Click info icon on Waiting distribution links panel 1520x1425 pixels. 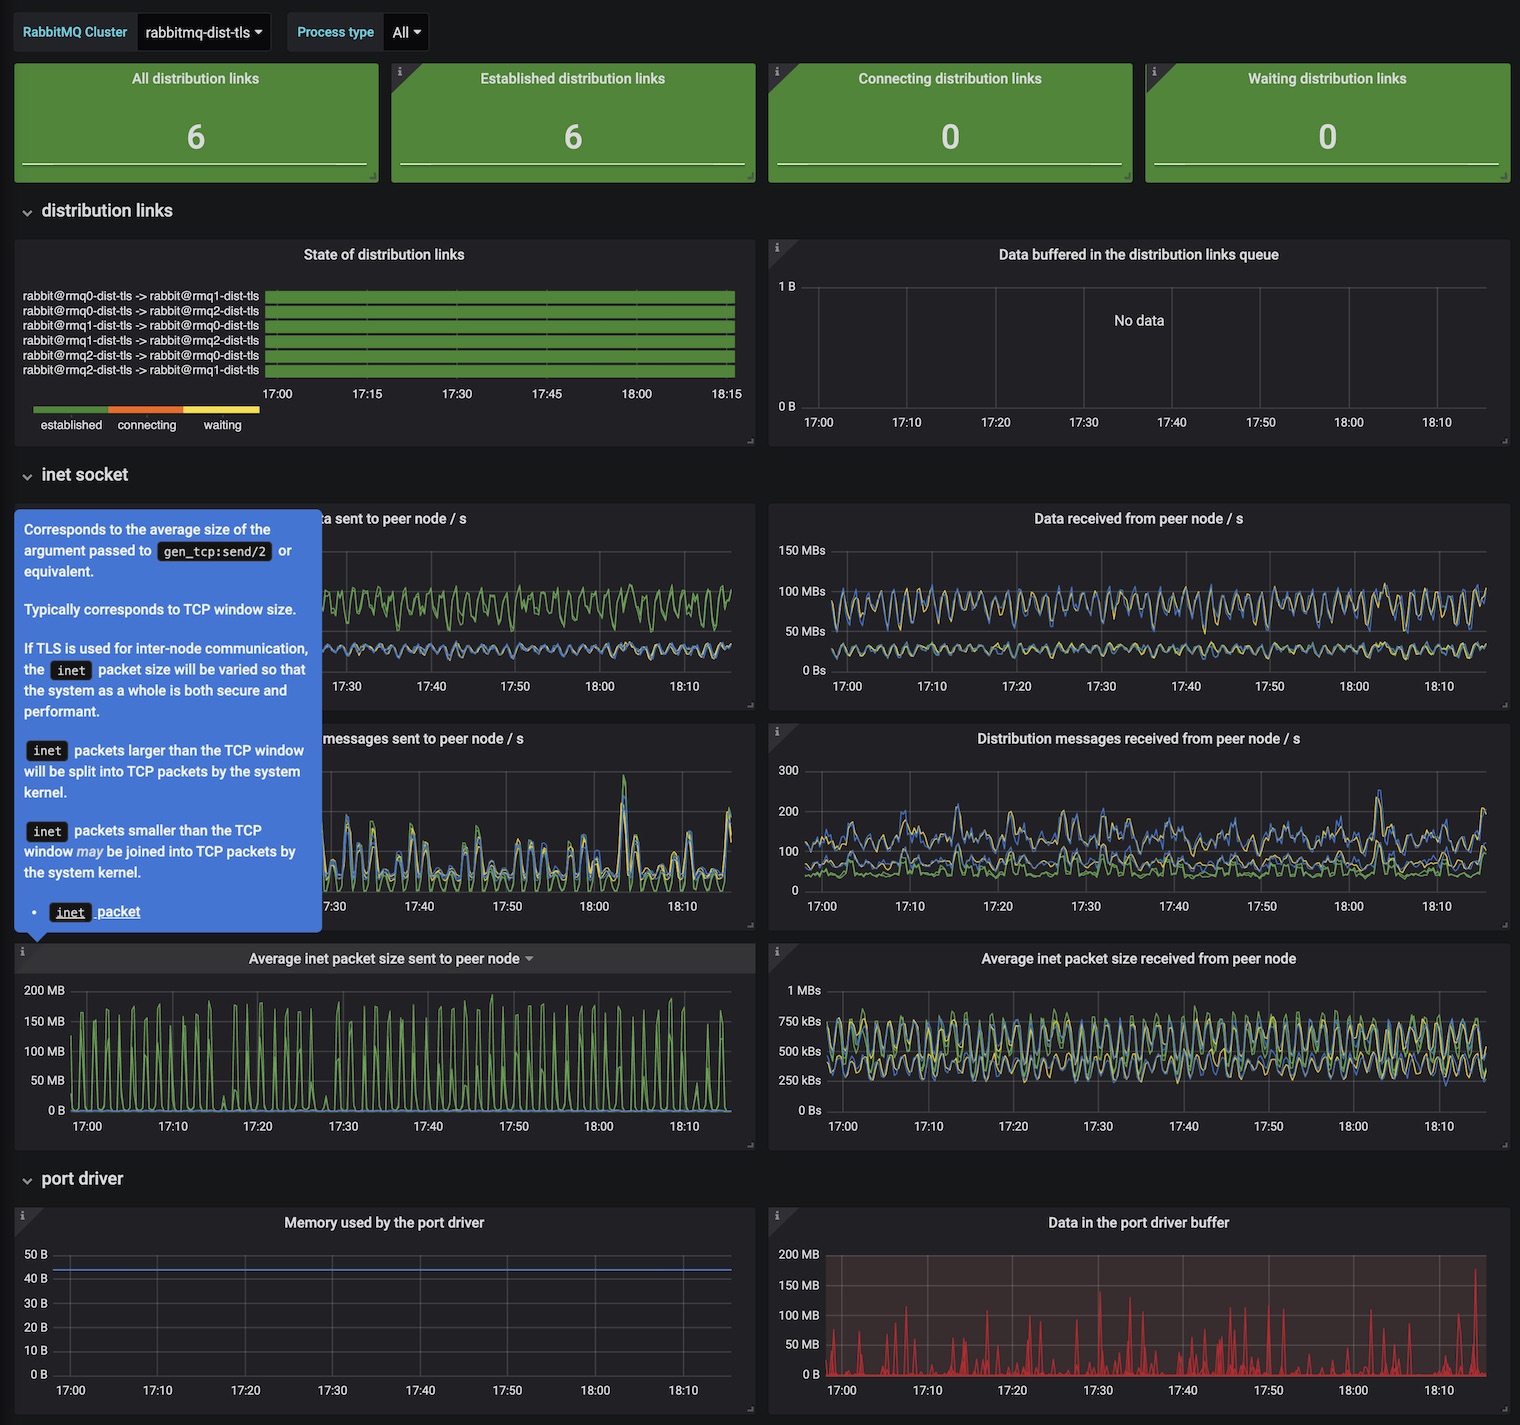pos(1154,72)
